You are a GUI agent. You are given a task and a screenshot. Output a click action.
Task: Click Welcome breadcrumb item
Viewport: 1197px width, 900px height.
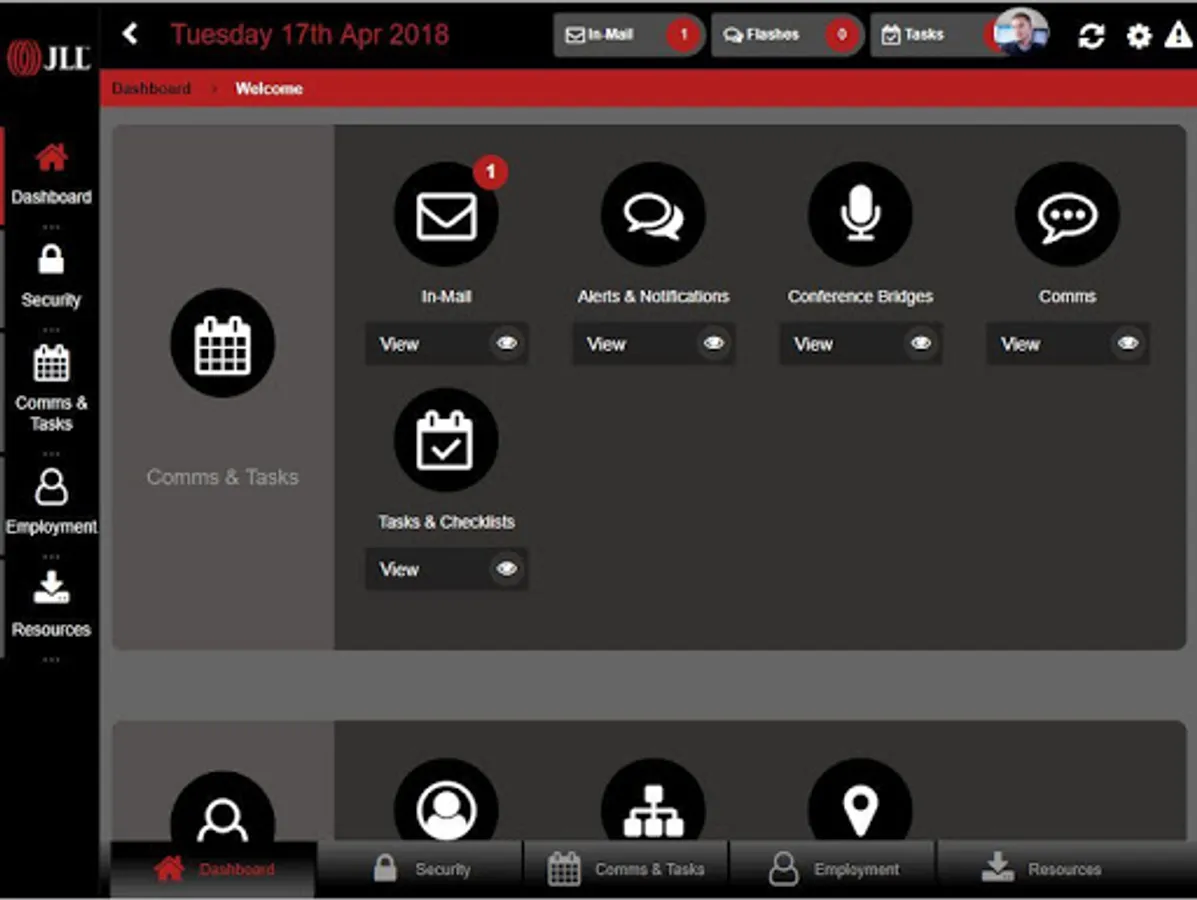[269, 89]
